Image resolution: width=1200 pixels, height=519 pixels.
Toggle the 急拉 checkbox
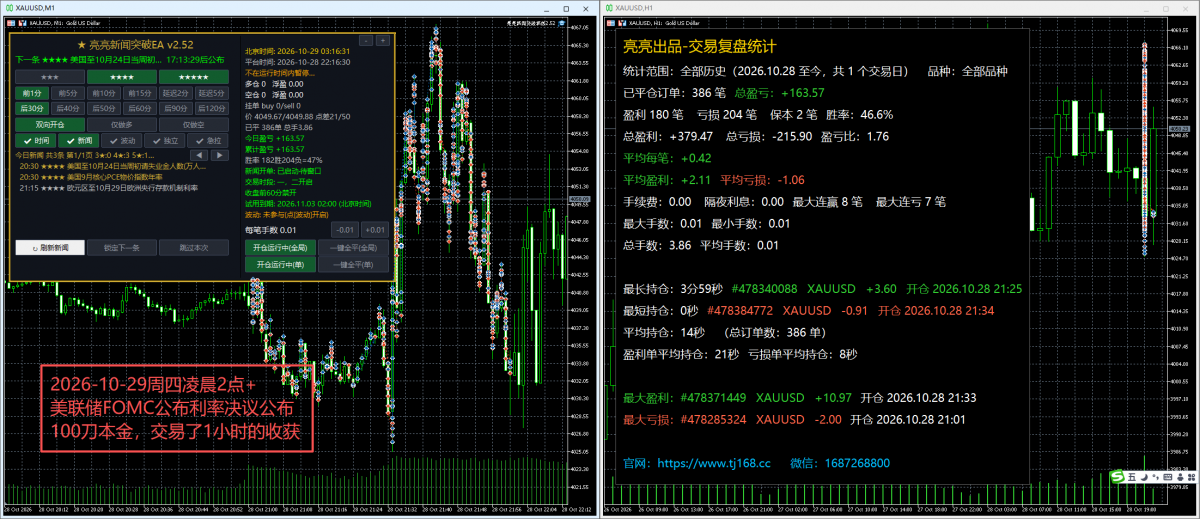point(208,140)
